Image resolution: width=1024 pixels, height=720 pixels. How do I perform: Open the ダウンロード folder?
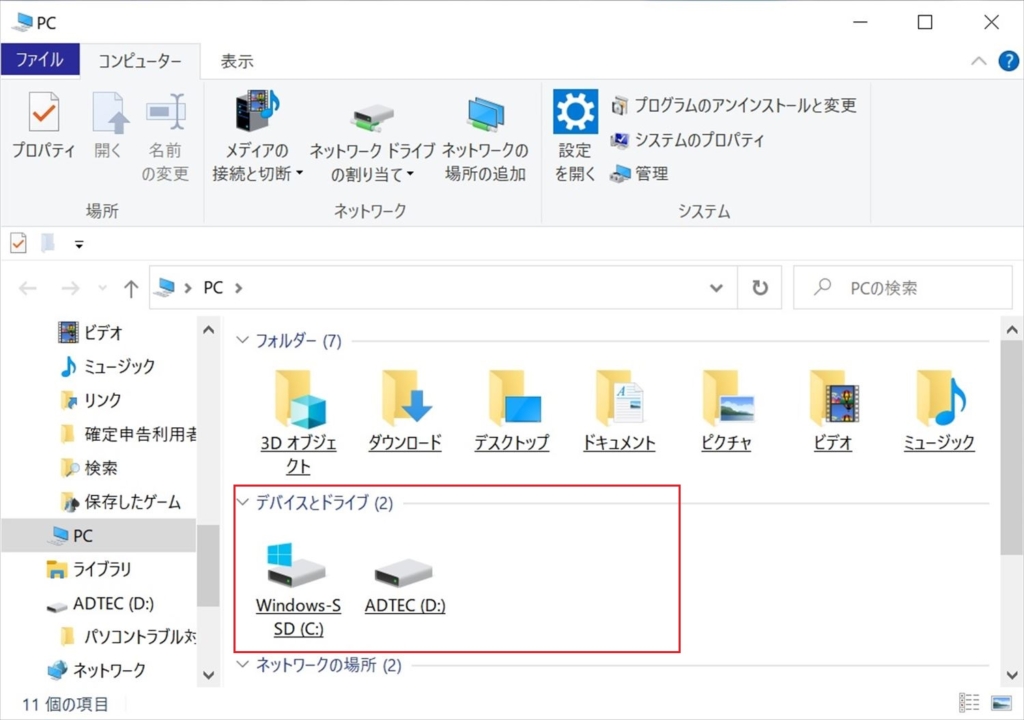pyautogui.click(x=405, y=398)
